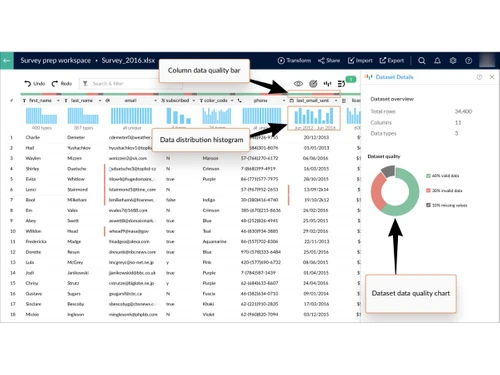500x375 pixels.
Task: Click the phone type icon of phone column
Action: click(x=240, y=100)
